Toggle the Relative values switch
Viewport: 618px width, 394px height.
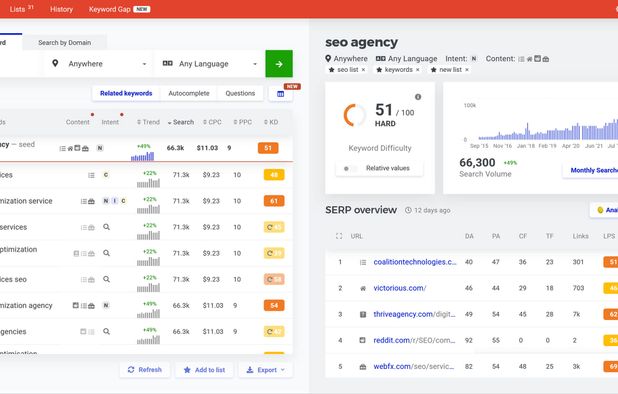pos(349,168)
